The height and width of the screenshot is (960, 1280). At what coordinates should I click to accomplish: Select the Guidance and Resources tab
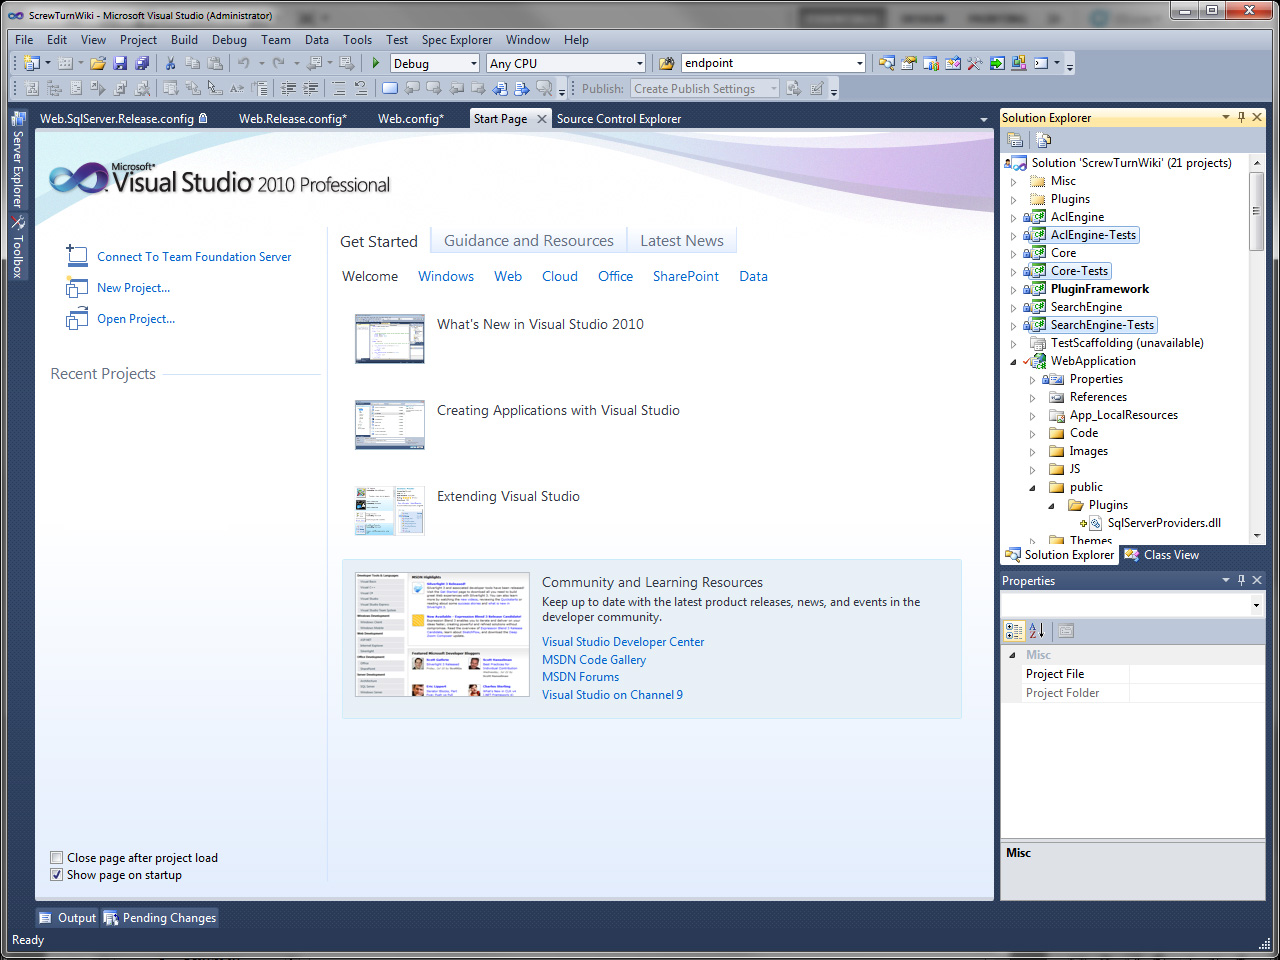[529, 241]
